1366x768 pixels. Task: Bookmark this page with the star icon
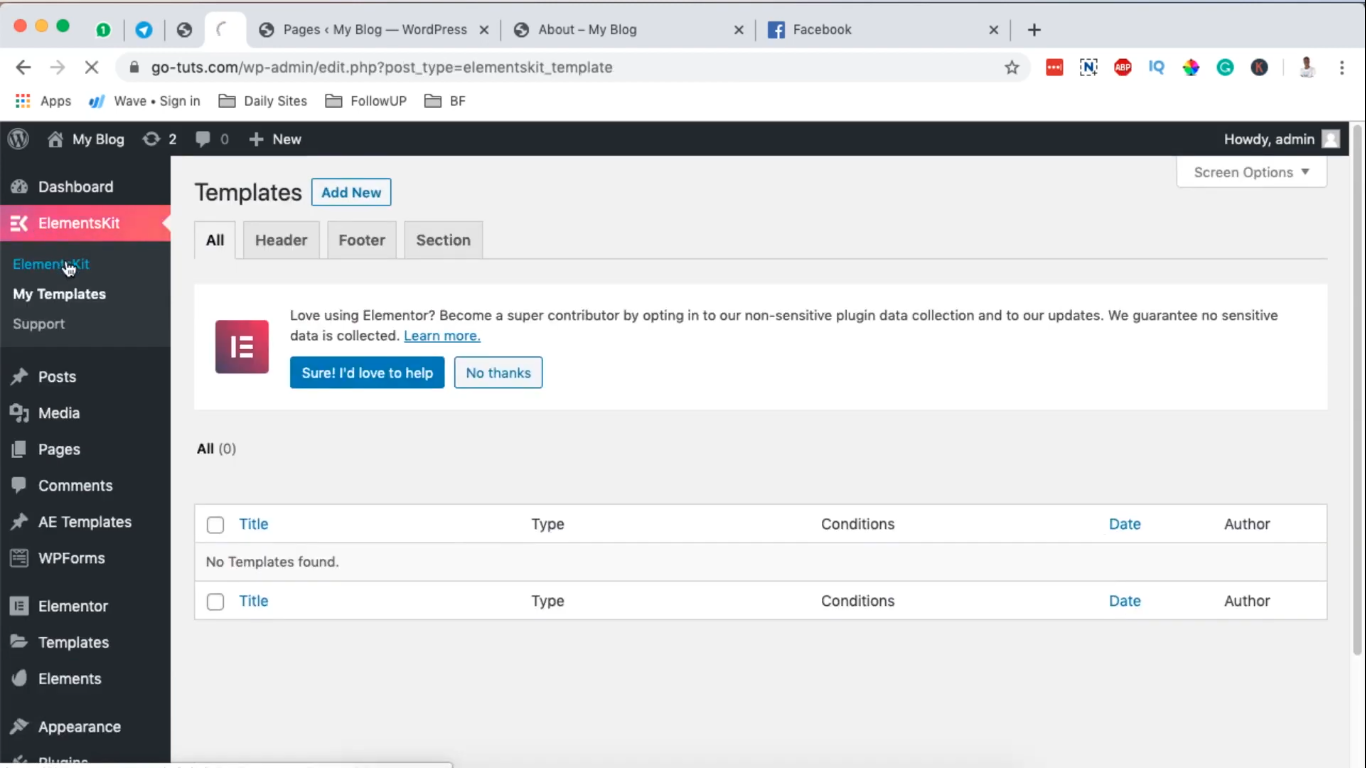pos(1012,67)
